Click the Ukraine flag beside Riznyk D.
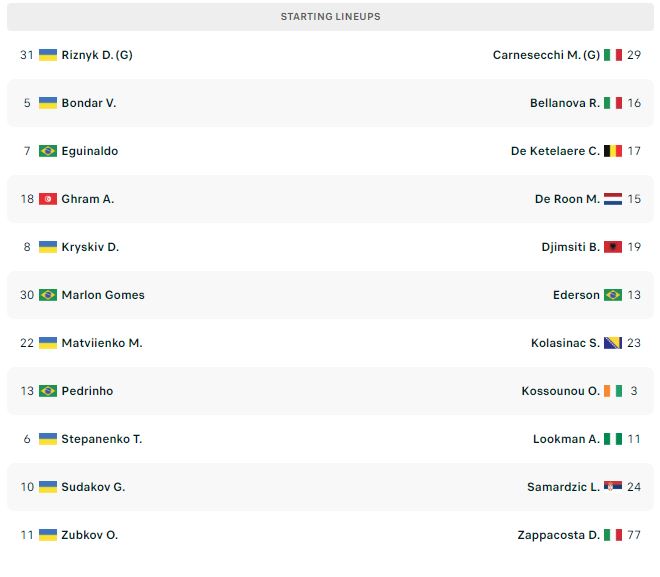Screen dimensions: 660x577 (x=48, y=55)
